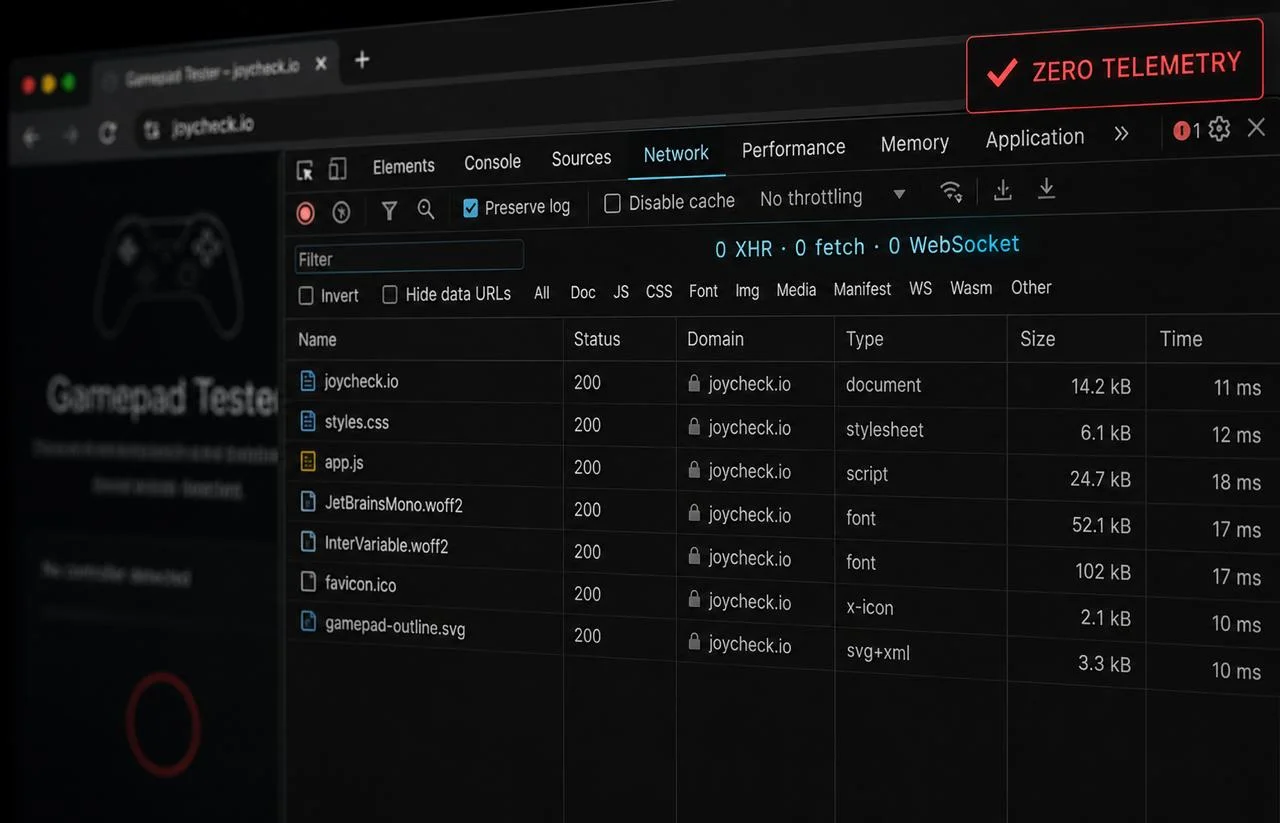1280x823 pixels.
Task: Click the browser forward arrow
Action: click(x=69, y=135)
